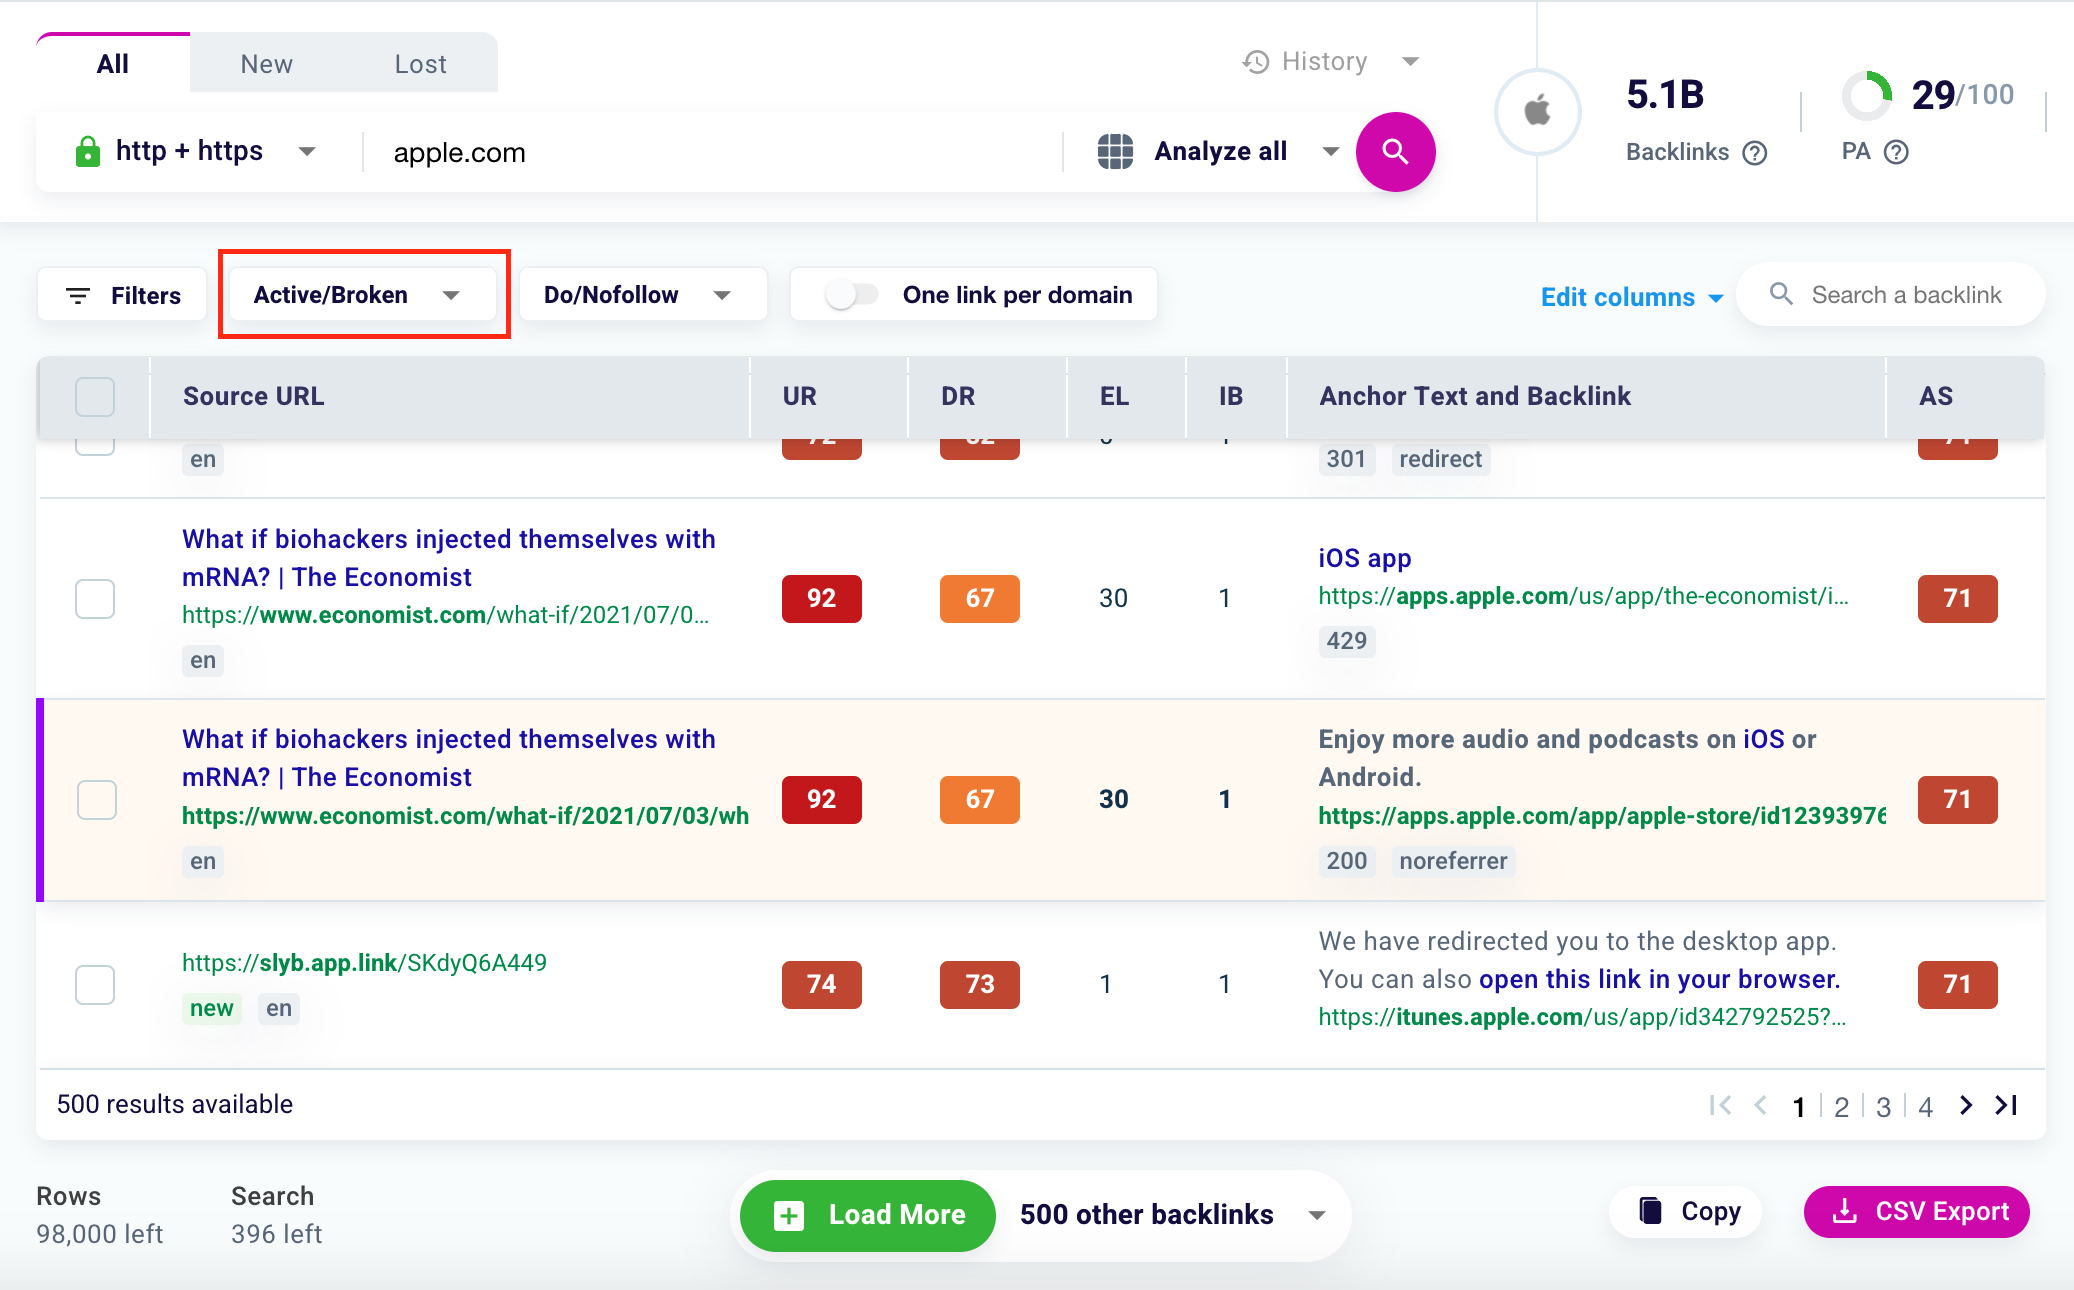Switch to the New tab
Image resolution: width=2074 pixels, height=1290 pixels.
tap(266, 64)
